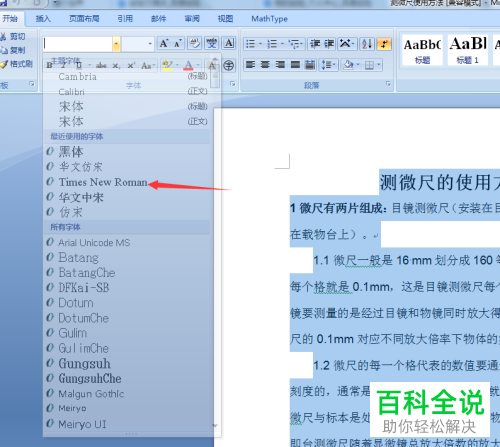Toggle Align Right
This screenshot has width=500, height=447.
click(x=280, y=65)
